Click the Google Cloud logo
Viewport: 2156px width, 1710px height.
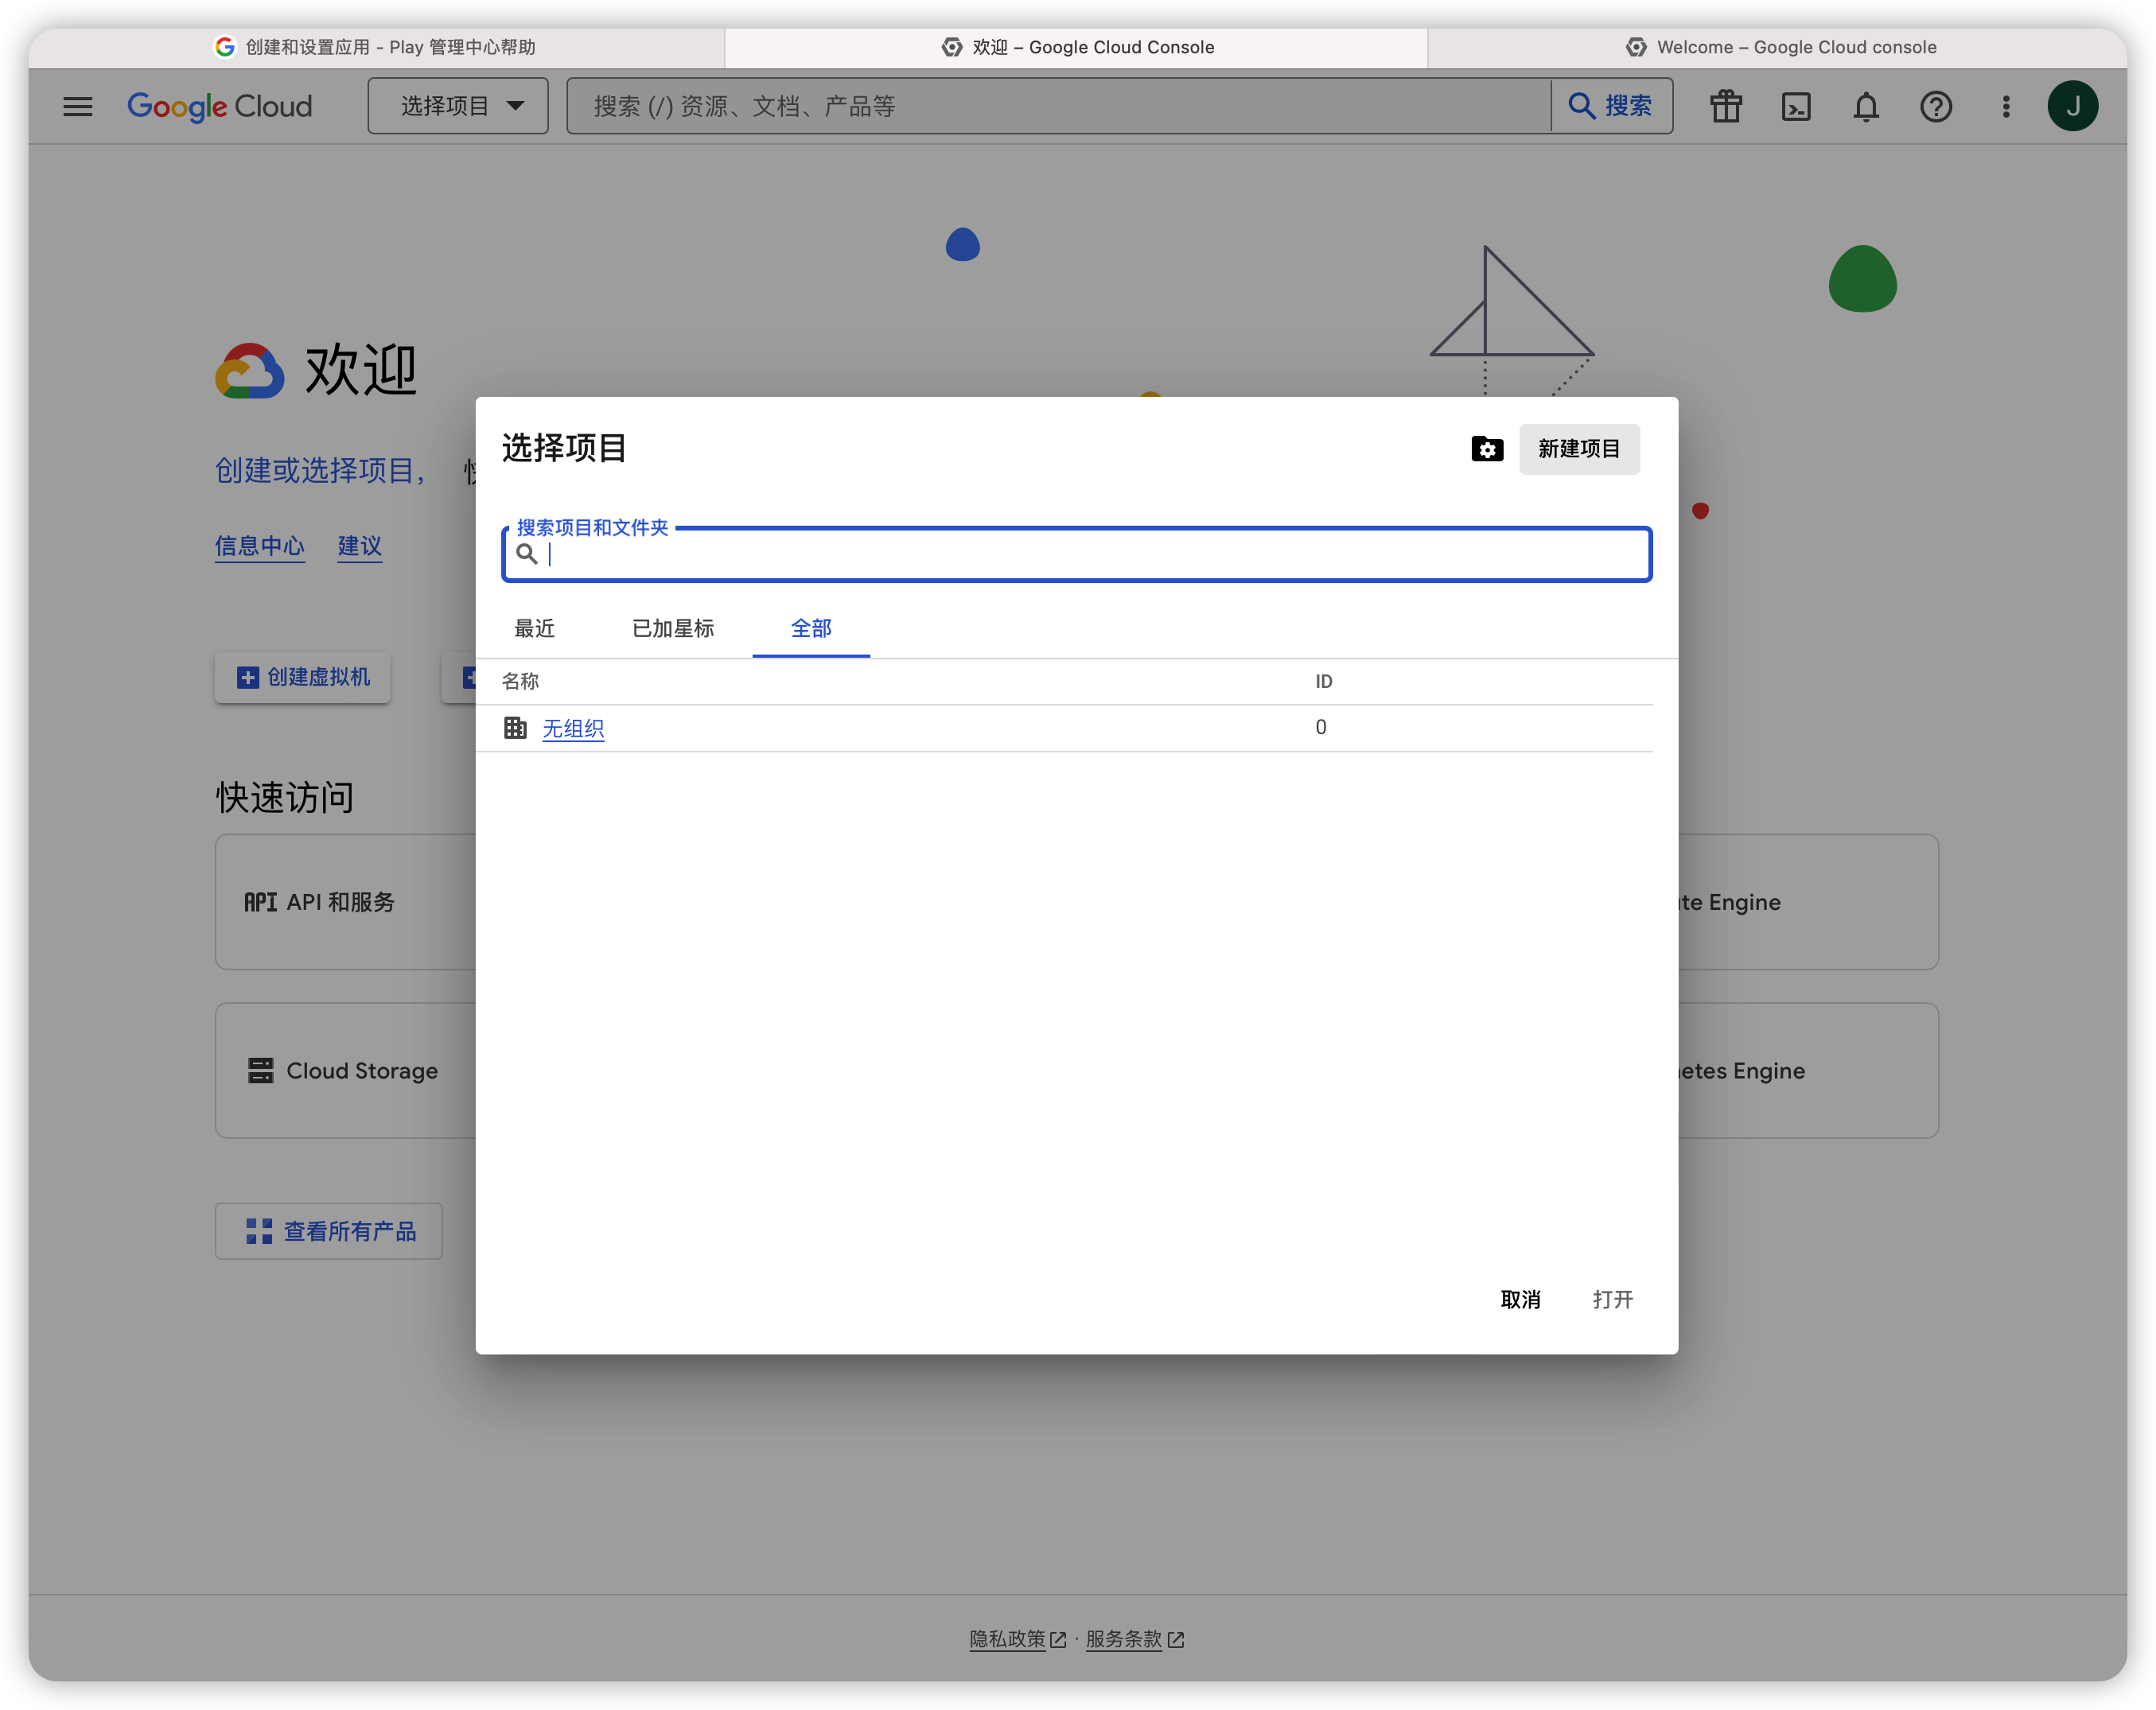(x=220, y=106)
